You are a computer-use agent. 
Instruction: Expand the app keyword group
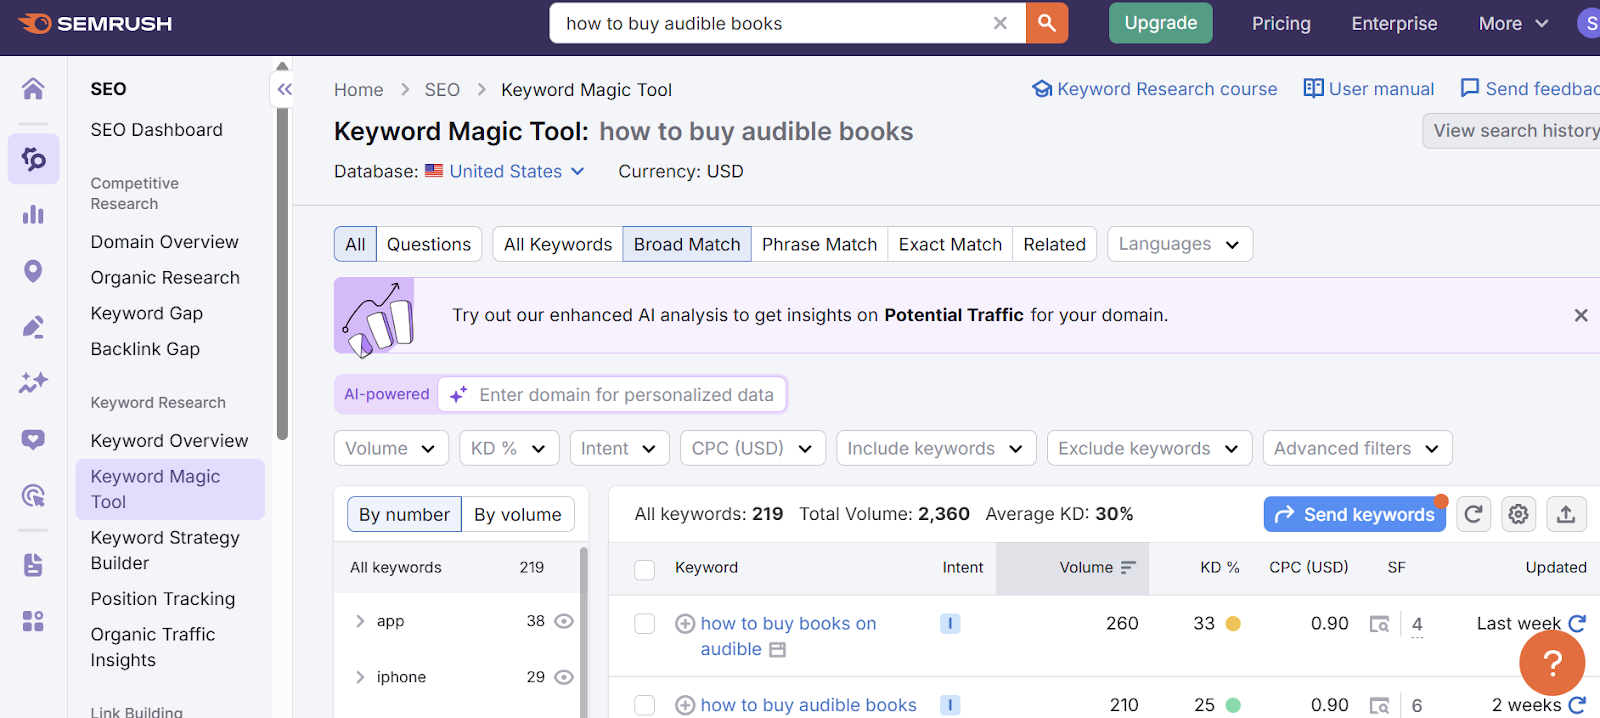pos(360,621)
